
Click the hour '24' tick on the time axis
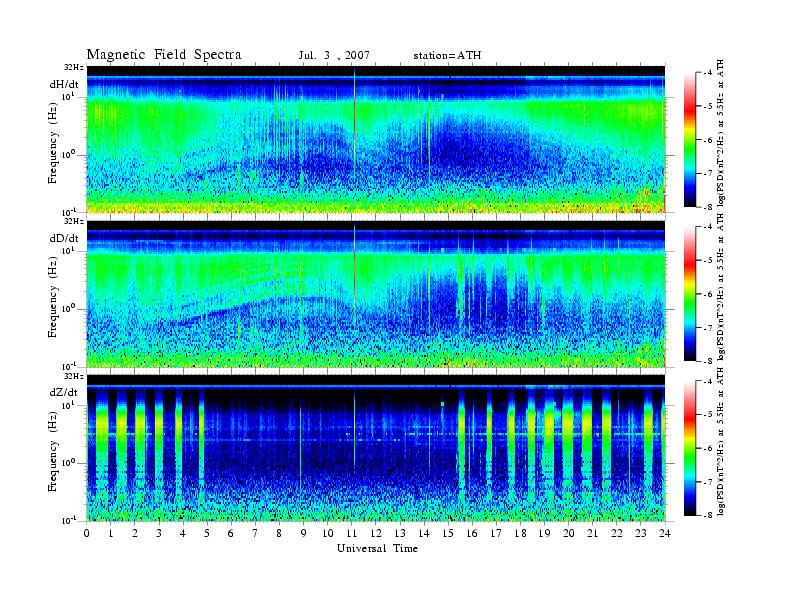coord(665,533)
